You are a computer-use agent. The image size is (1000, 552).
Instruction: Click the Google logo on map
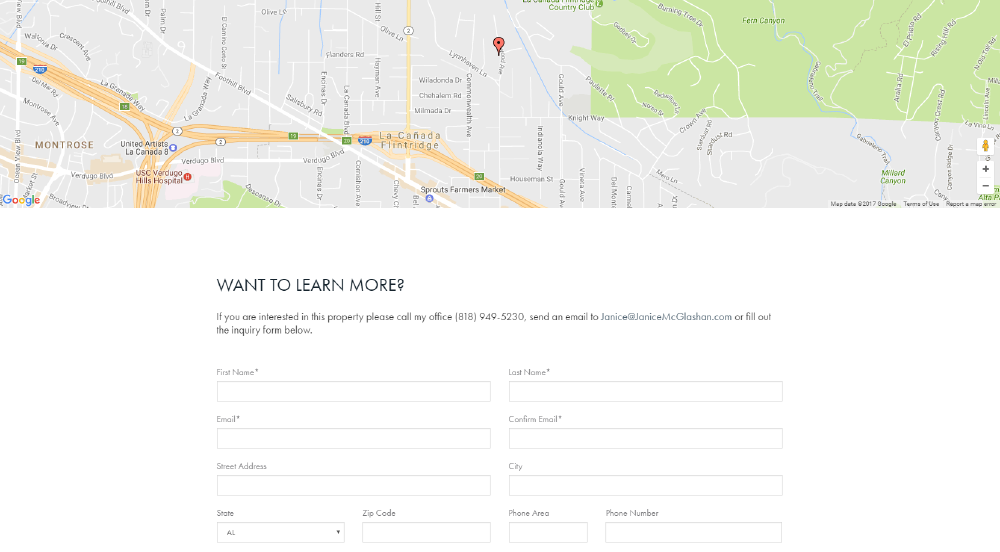tap(20, 200)
